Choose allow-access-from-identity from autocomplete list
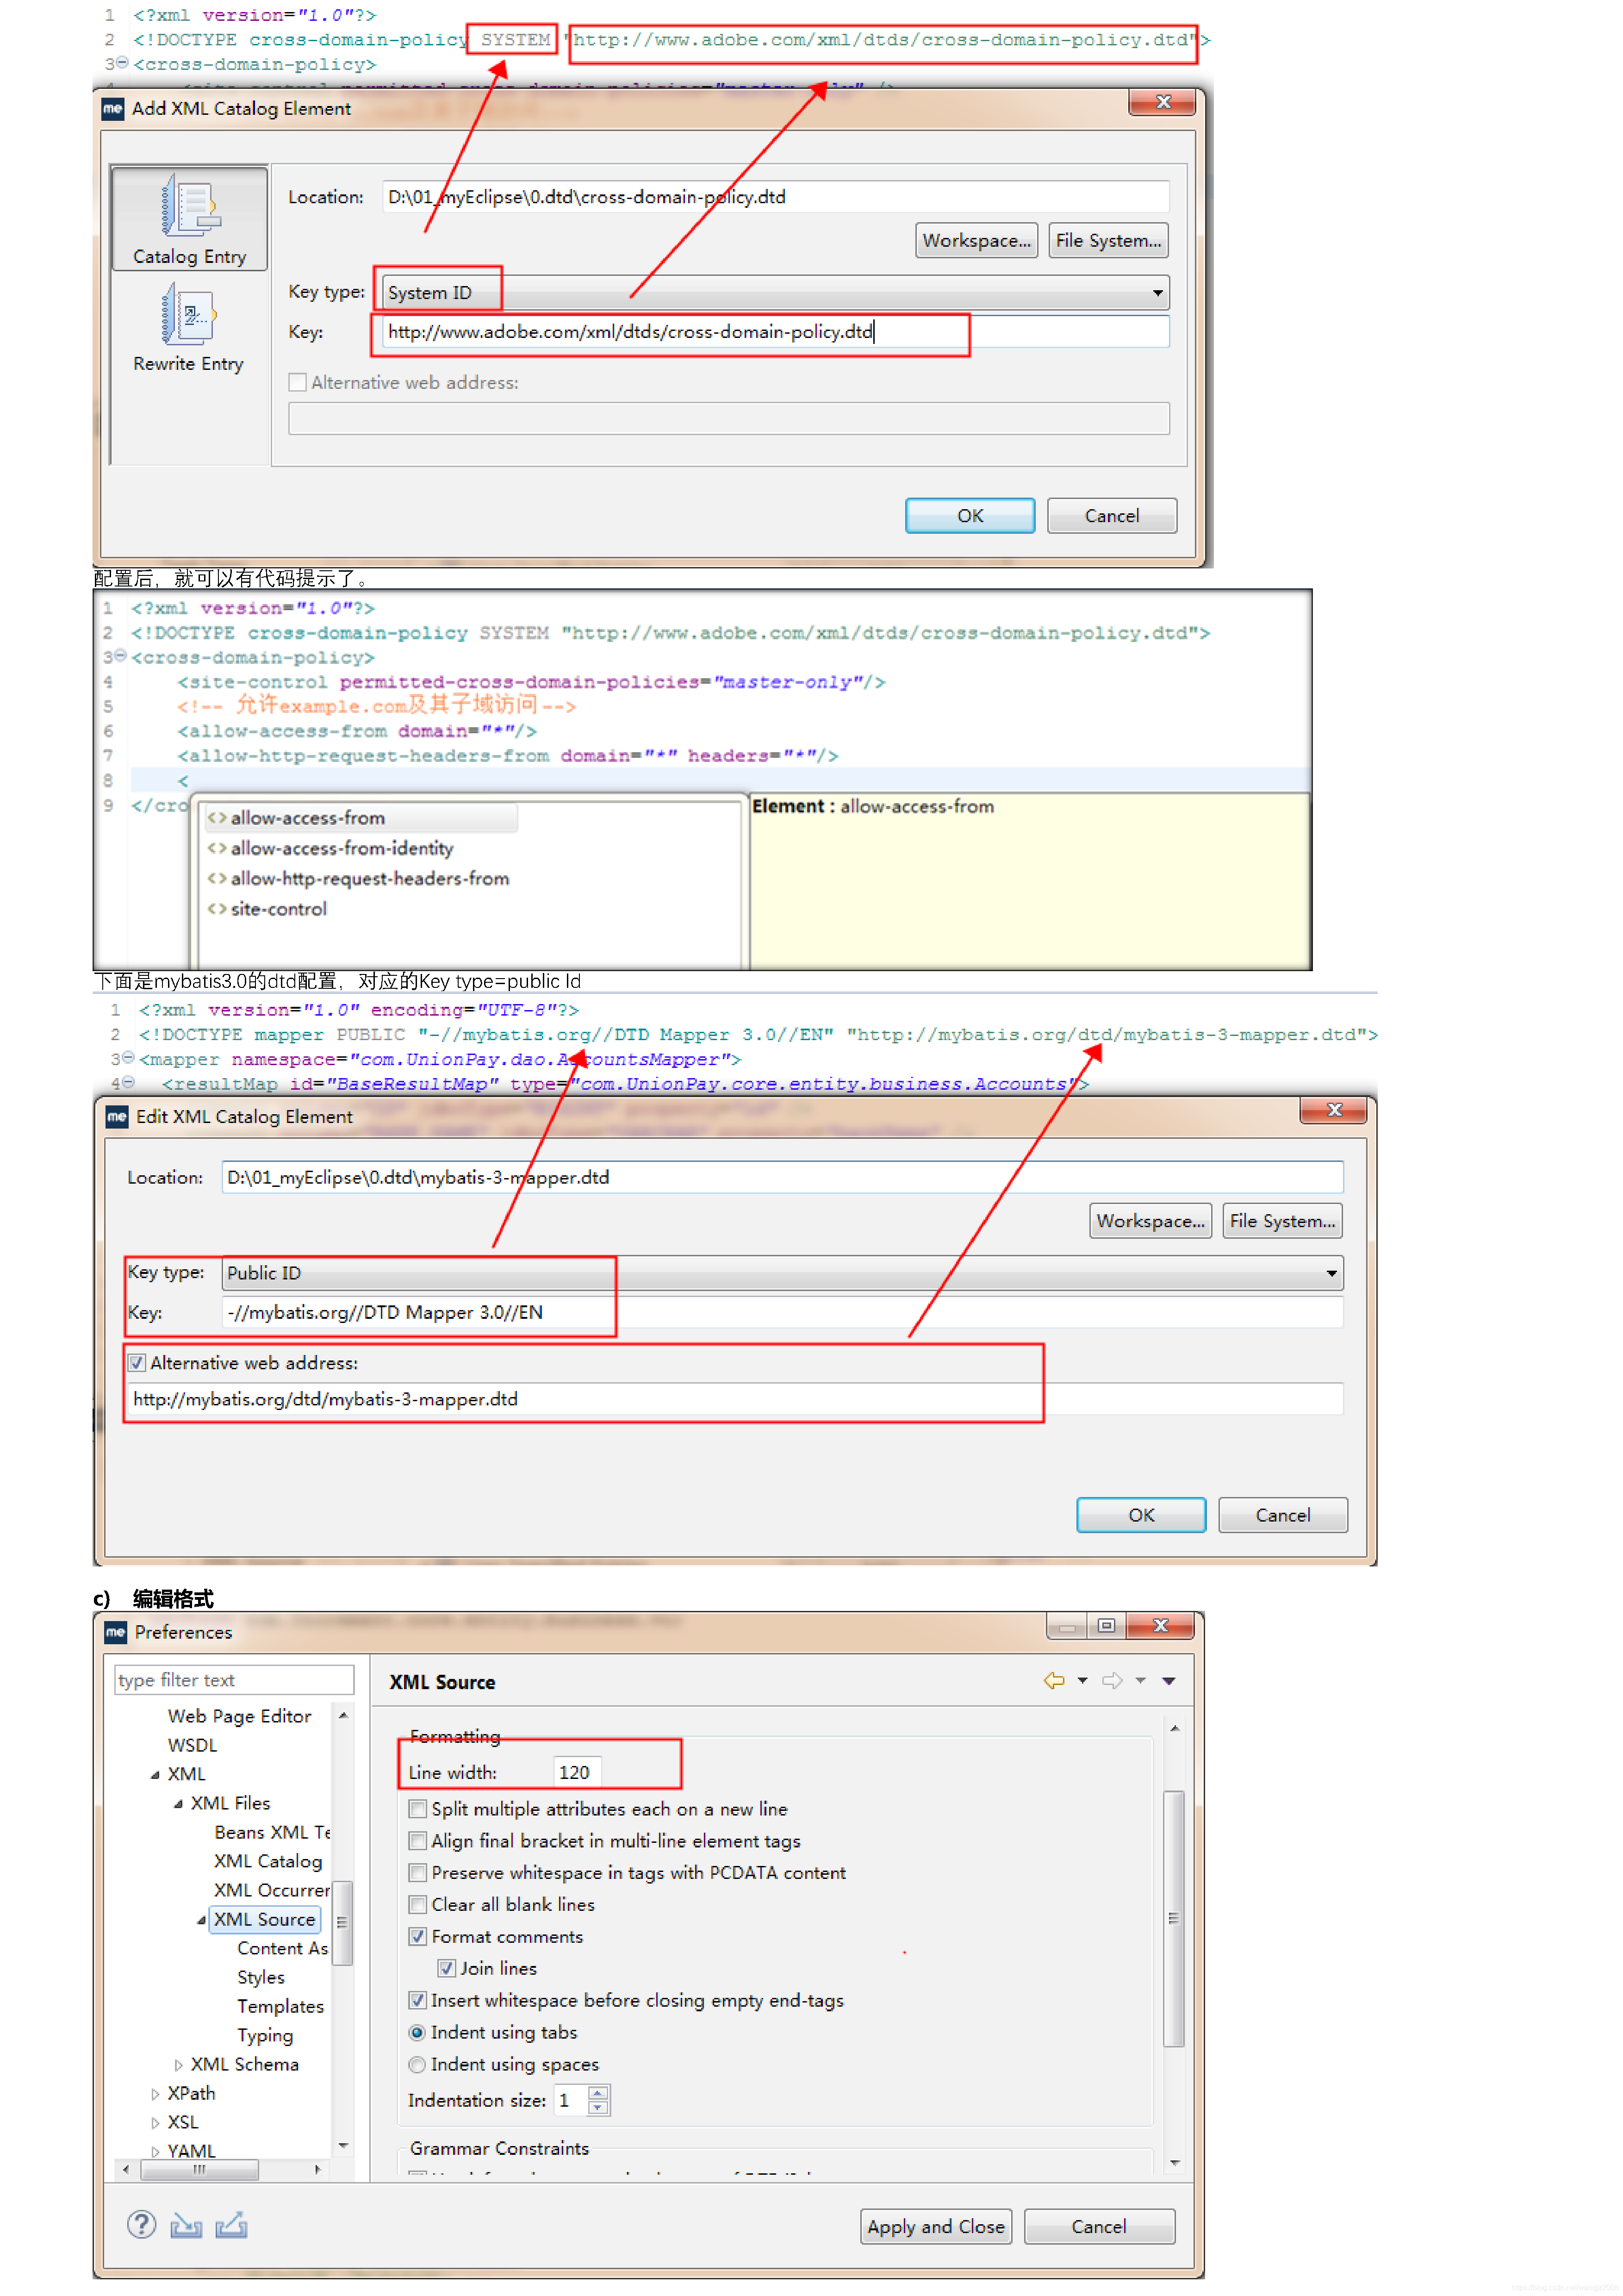Viewport: 1623px width, 2296px height. click(x=341, y=848)
